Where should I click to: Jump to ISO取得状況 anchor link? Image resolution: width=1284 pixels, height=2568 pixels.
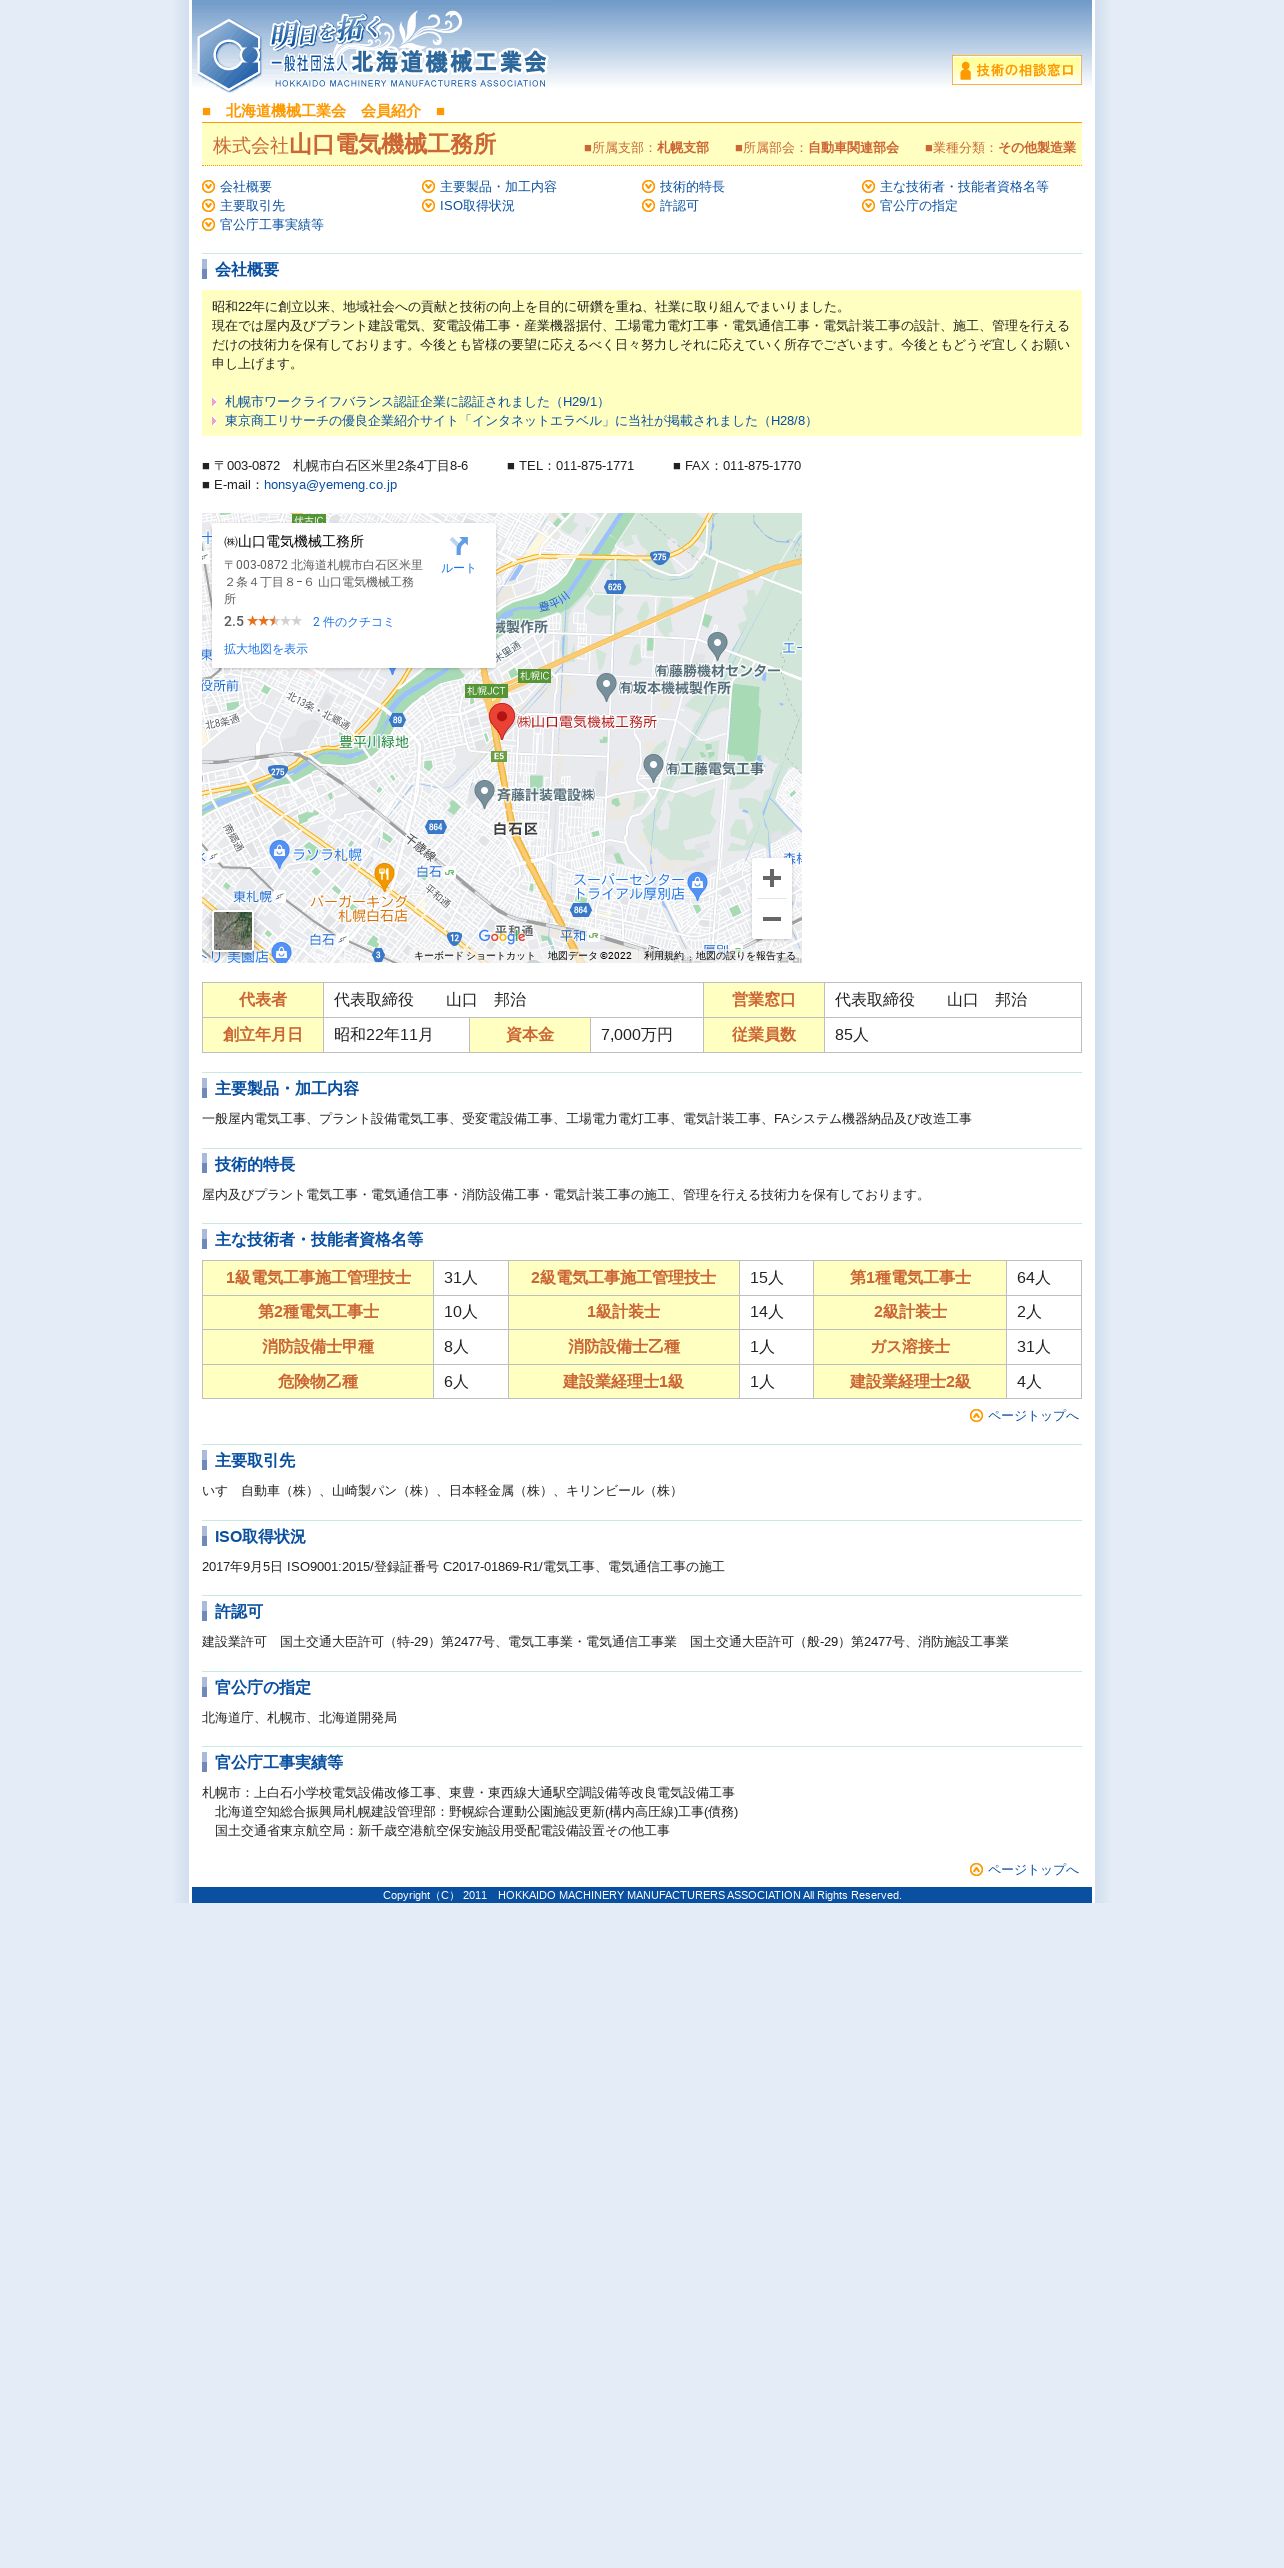(477, 206)
